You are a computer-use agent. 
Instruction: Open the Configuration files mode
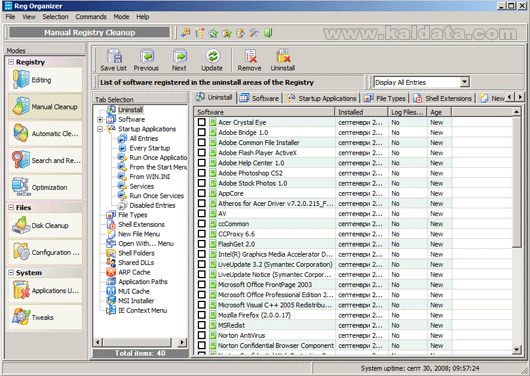45,252
